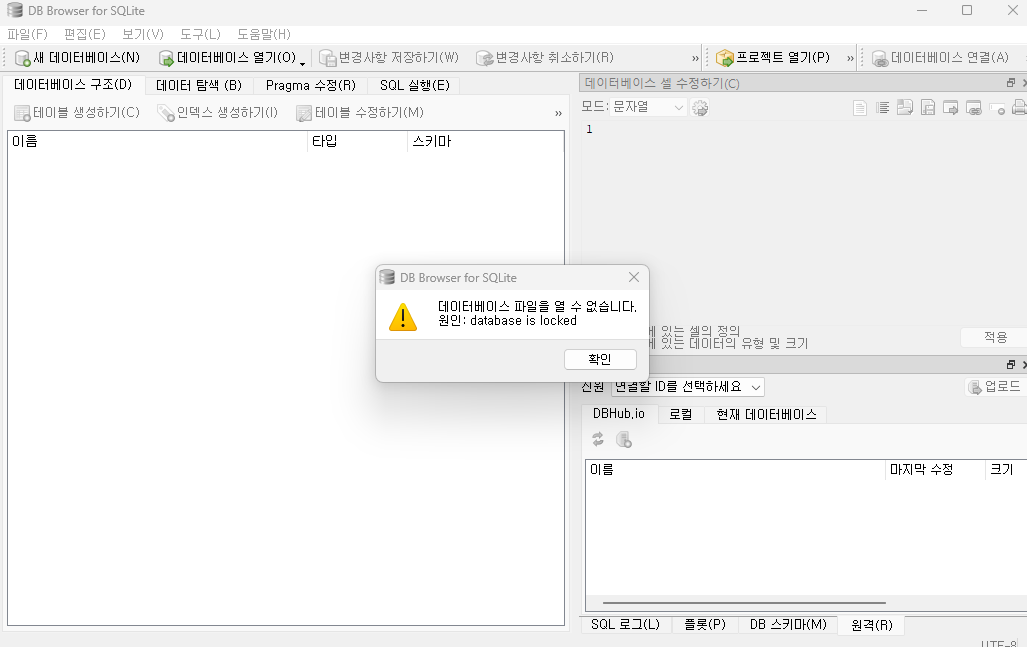Switch to 원격(R) bottom tab
Image resolution: width=1027 pixels, height=647 pixels.
click(872, 625)
